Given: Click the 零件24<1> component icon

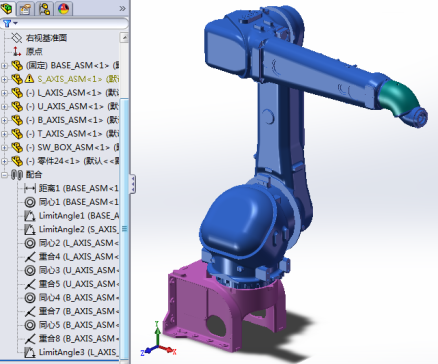Looking at the screenshot, I should click(17, 161).
